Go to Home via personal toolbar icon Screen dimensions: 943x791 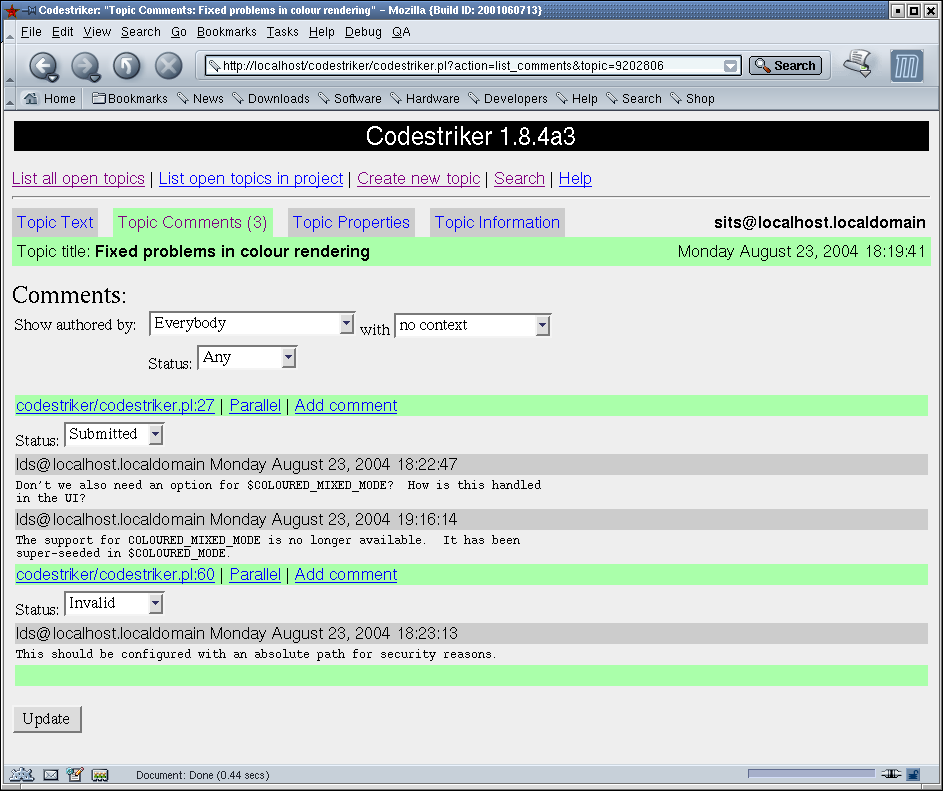[50, 99]
